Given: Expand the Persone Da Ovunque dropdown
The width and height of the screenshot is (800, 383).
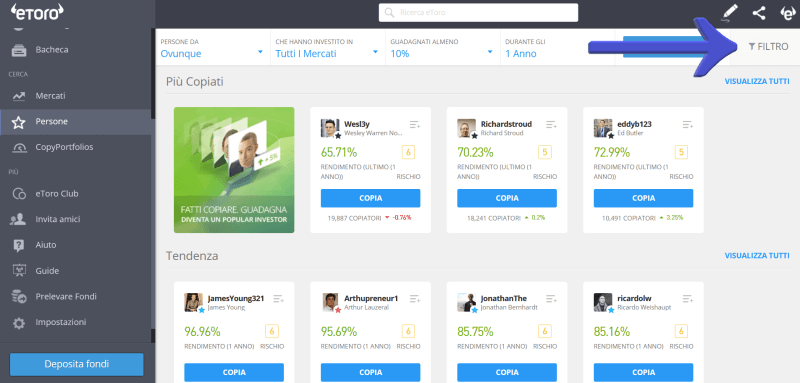Looking at the screenshot, I should 213,47.
